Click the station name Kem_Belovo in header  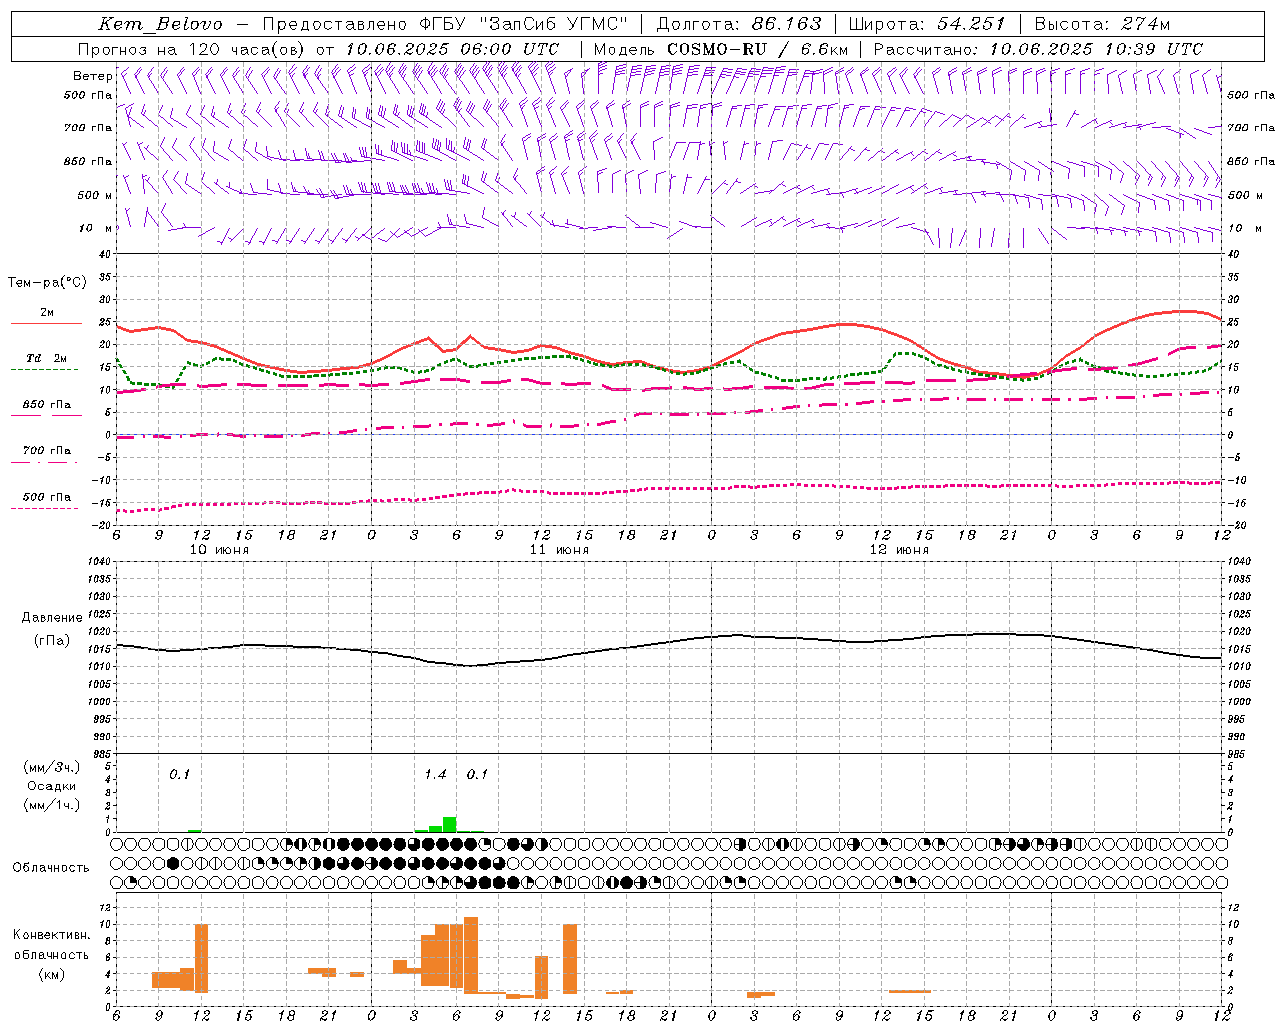161,24
